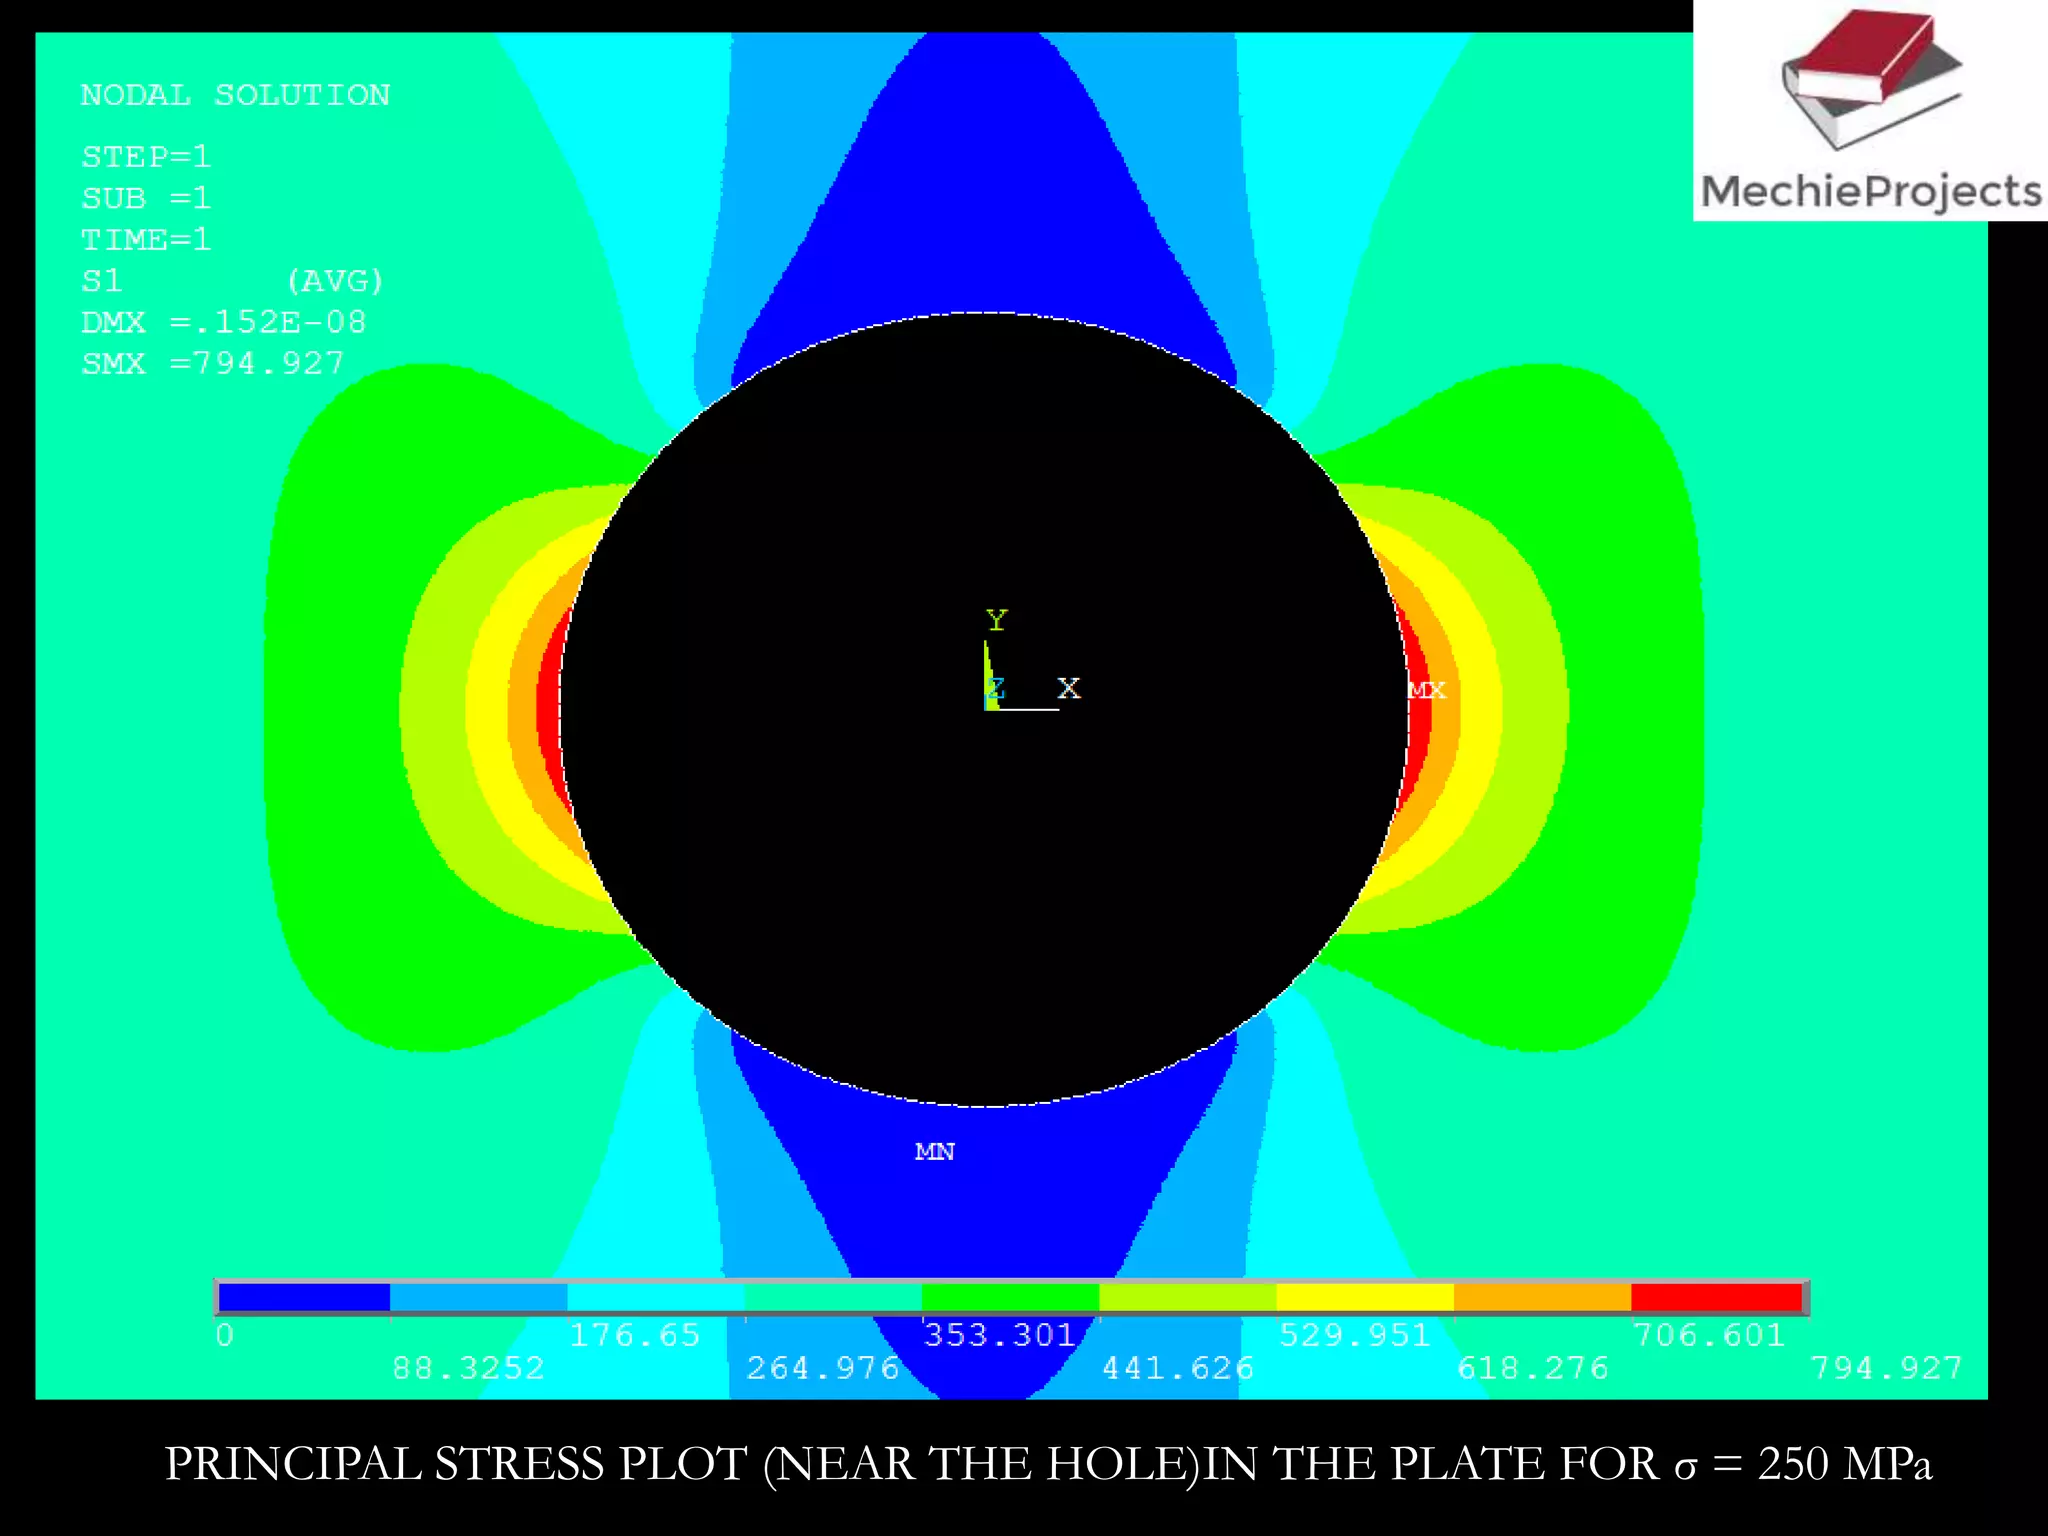The width and height of the screenshot is (2048, 1536).
Task: Click the 794.927 legend end value
Action: [x=1887, y=1368]
